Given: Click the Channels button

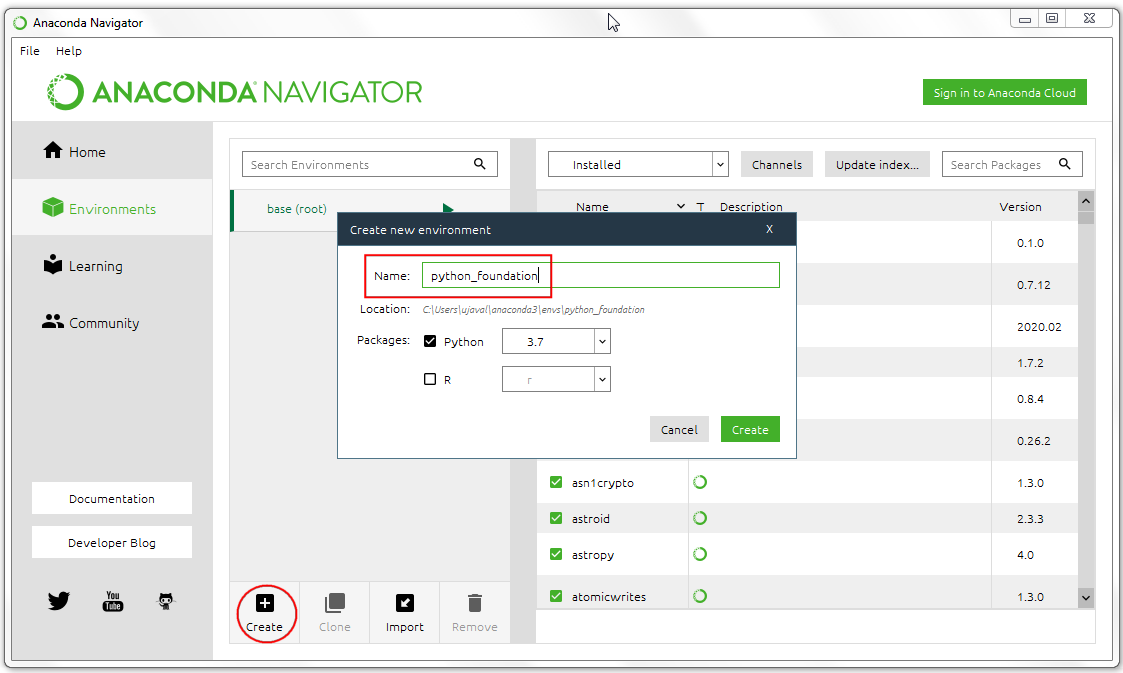Looking at the screenshot, I should tap(777, 165).
